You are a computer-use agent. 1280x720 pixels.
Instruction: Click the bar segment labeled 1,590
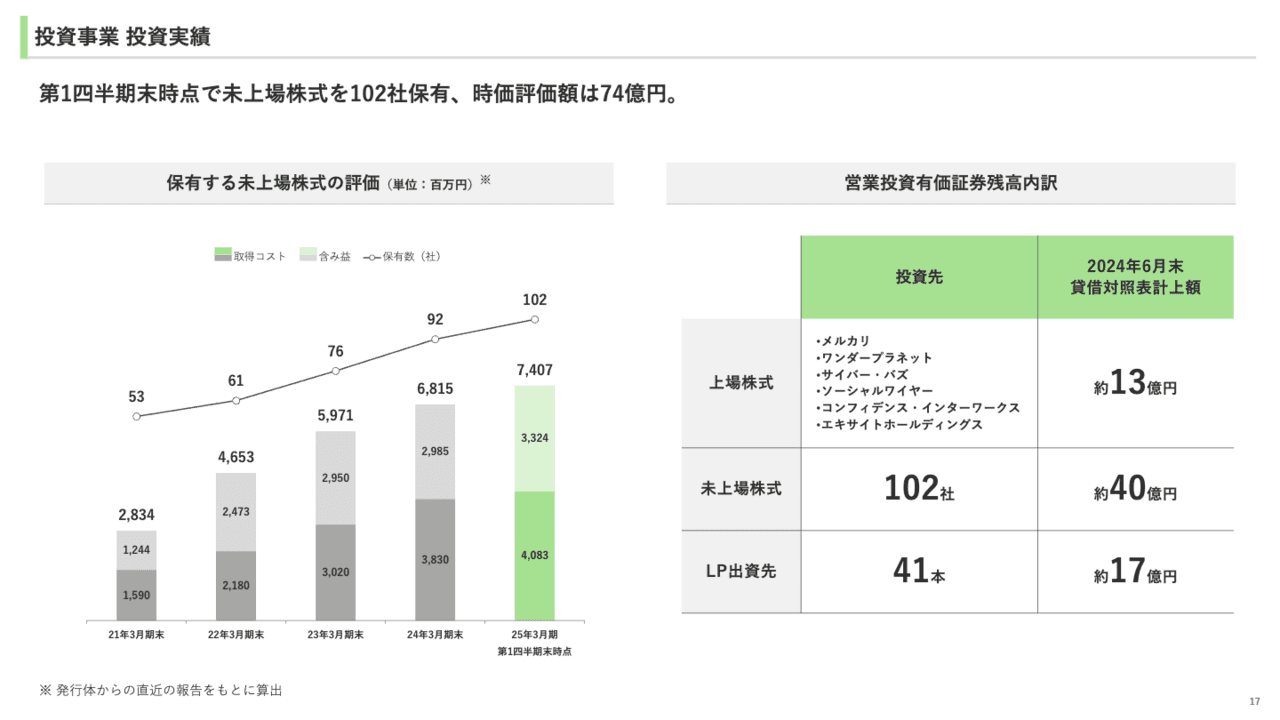pyautogui.click(x=136, y=595)
